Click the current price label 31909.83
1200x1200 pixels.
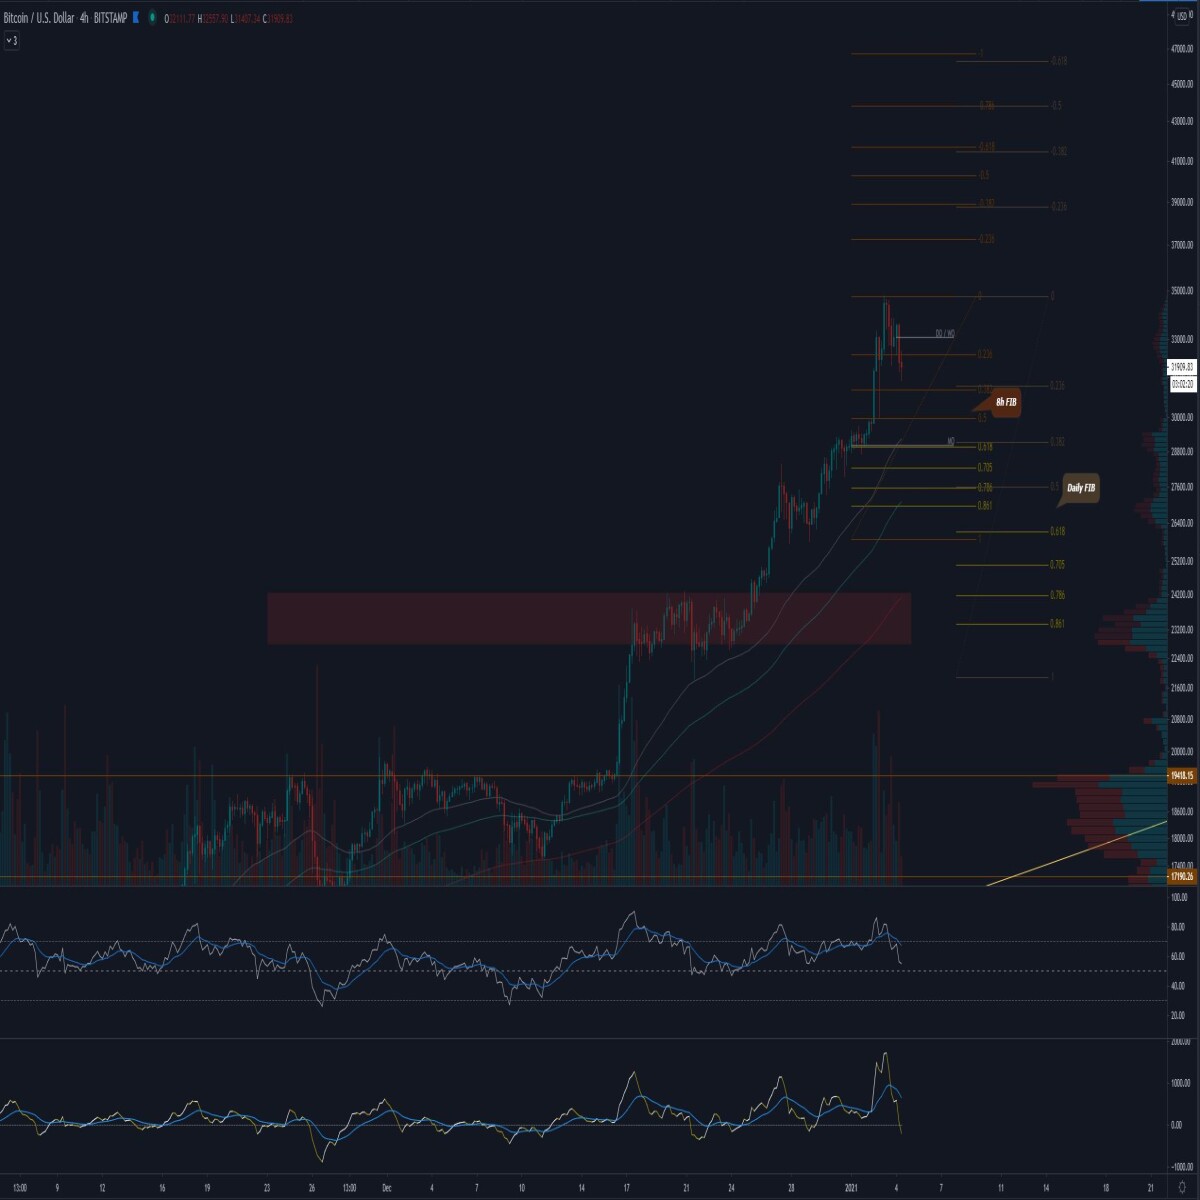(x=1182, y=367)
